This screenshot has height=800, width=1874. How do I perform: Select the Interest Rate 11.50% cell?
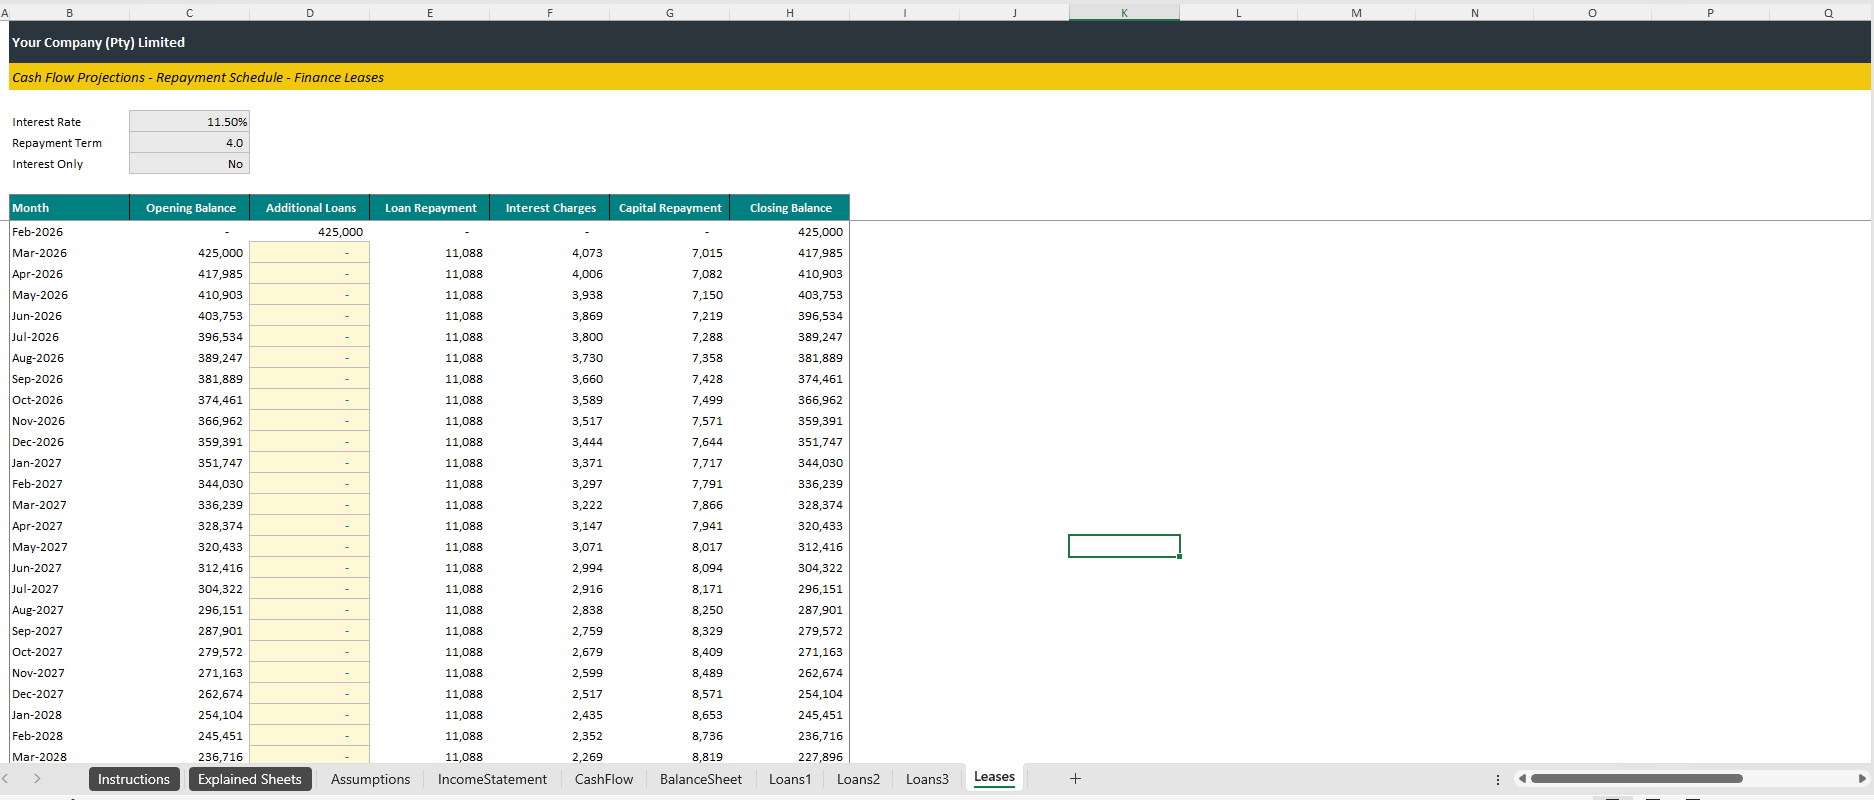189,122
